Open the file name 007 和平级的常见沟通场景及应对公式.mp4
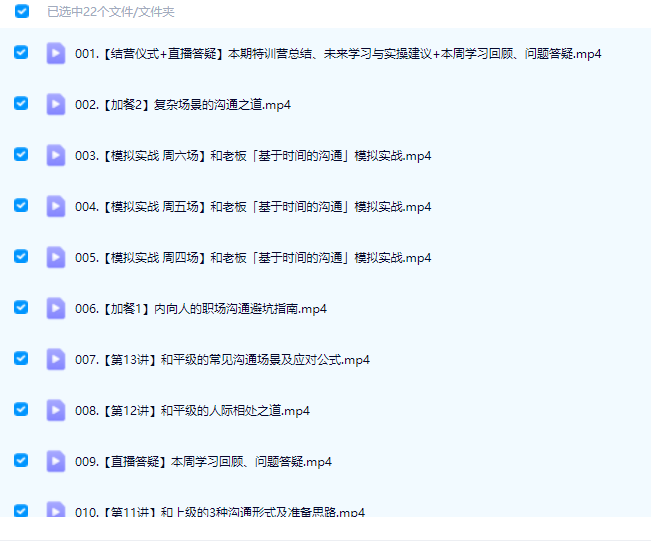Screen dimensions: 651x553 pyautogui.click(x=222, y=360)
